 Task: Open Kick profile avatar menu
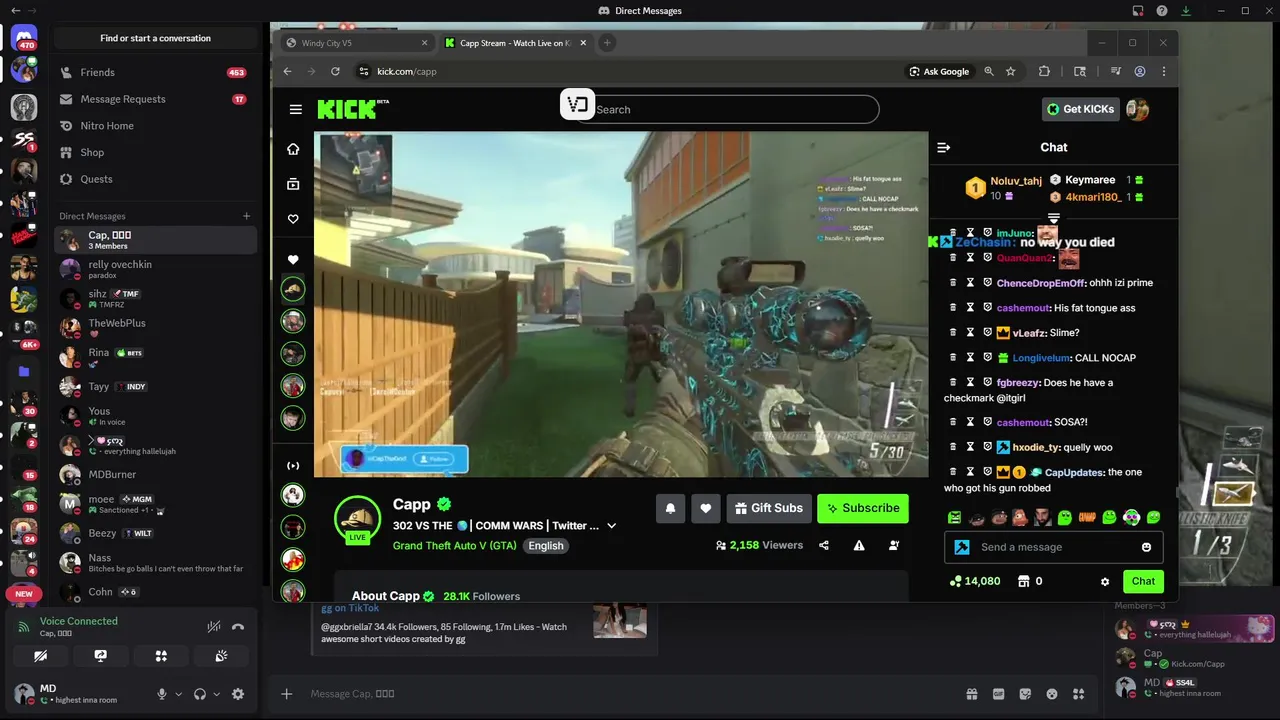1137,109
